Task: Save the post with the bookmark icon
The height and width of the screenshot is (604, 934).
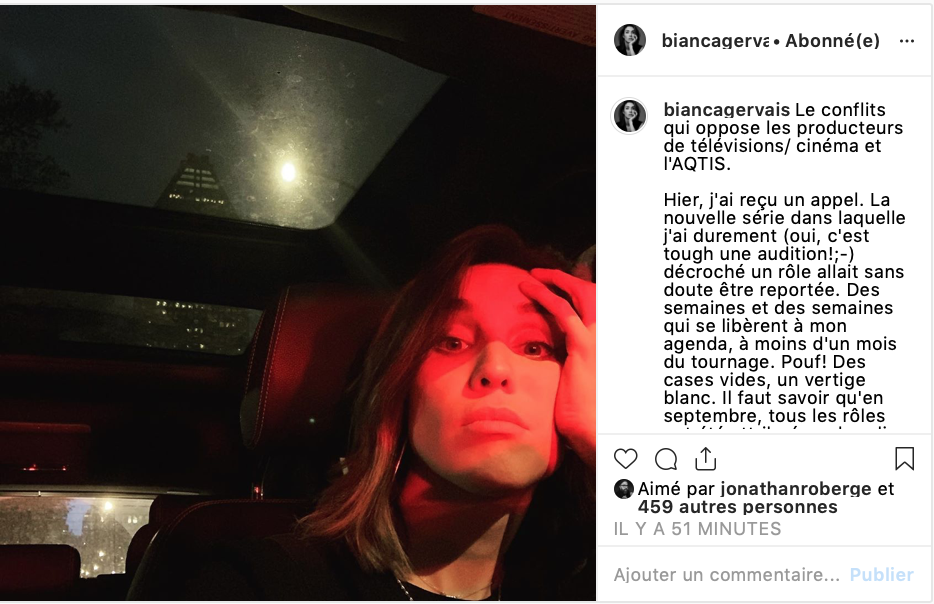Action: point(904,459)
